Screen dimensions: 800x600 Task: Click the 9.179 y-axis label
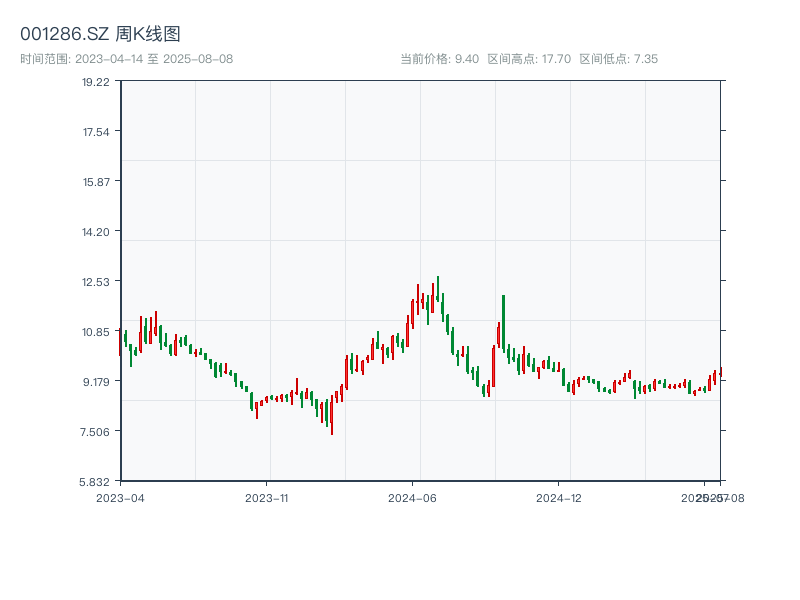pyautogui.click(x=96, y=382)
